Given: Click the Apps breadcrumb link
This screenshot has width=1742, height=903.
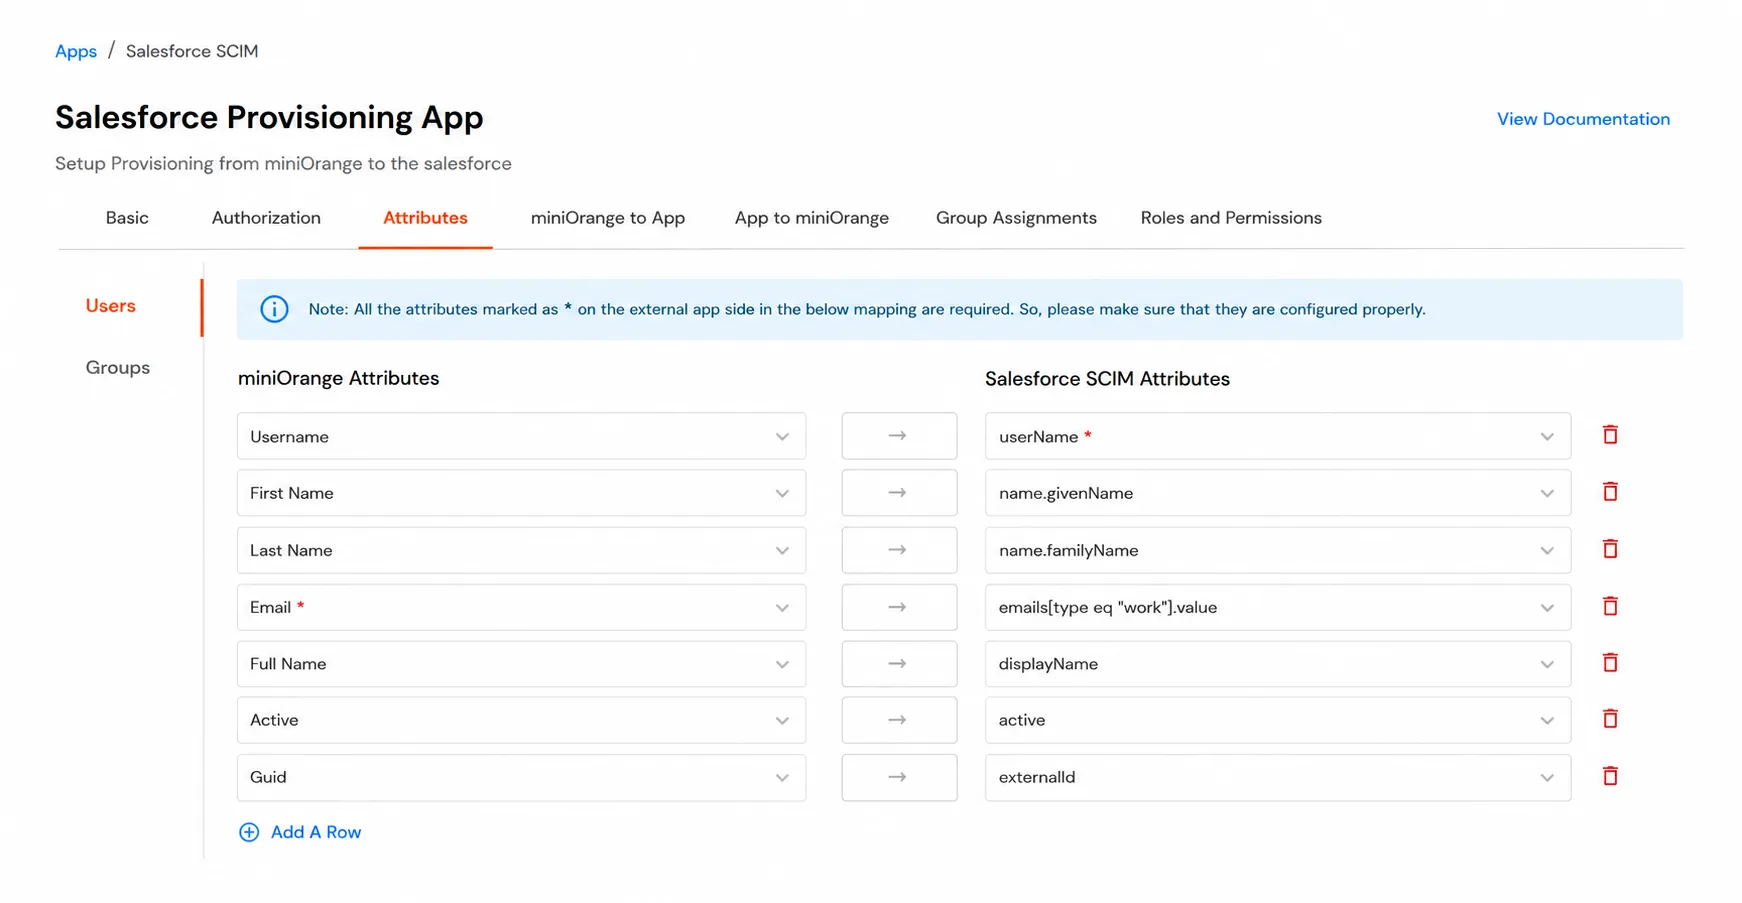Looking at the screenshot, I should (x=76, y=51).
